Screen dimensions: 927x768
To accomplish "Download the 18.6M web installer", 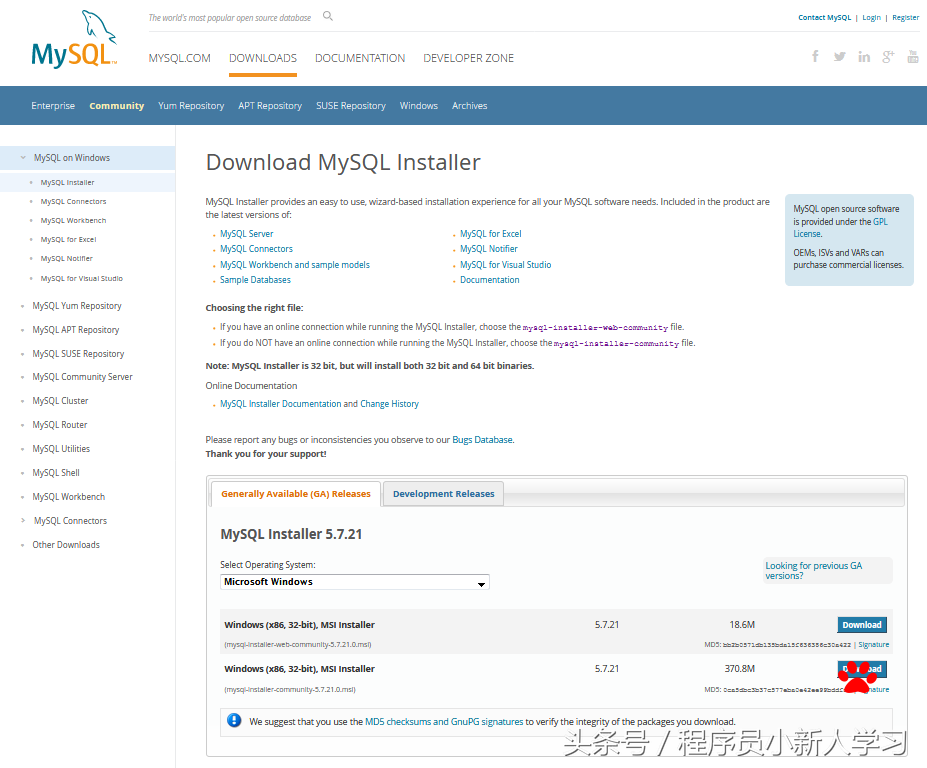I will [x=860, y=624].
